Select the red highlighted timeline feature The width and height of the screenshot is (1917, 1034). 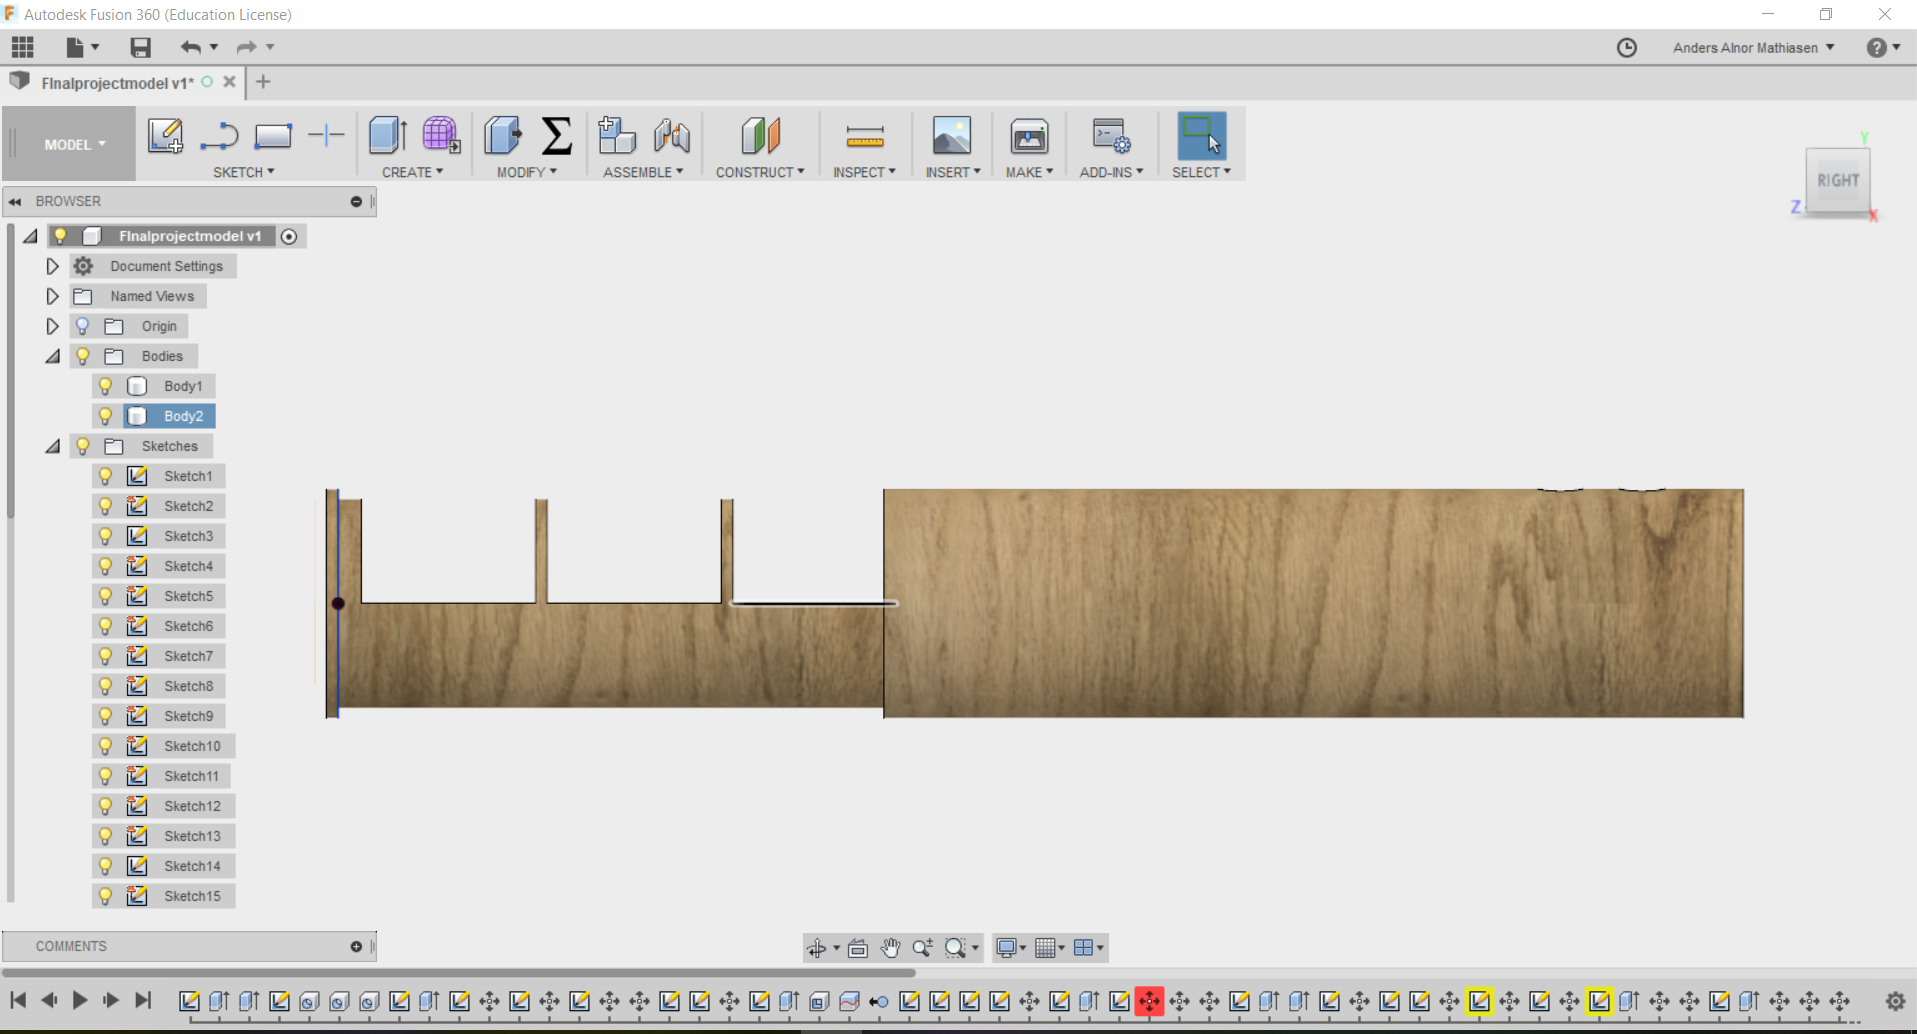pos(1149,1001)
